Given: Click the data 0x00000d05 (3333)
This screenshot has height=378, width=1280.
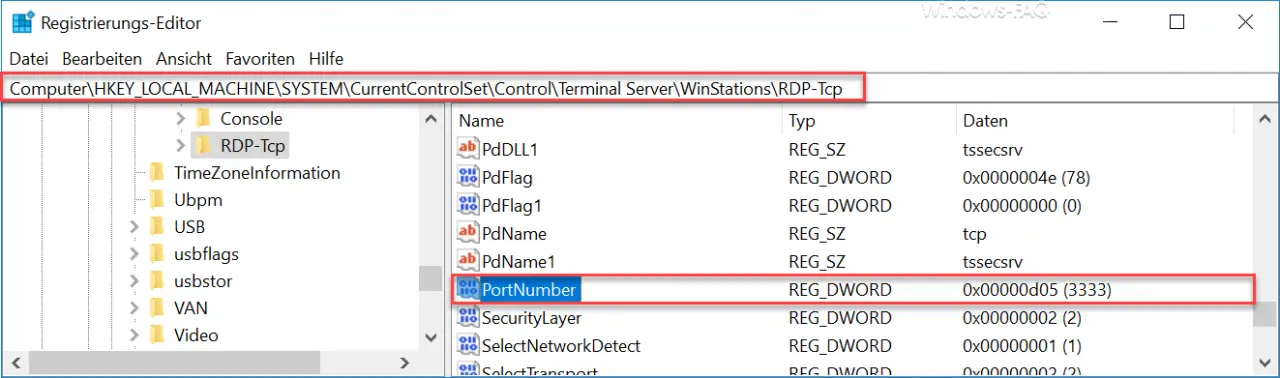Looking at the screenshot, I should pyautogui.click(x=1038, y=290).
